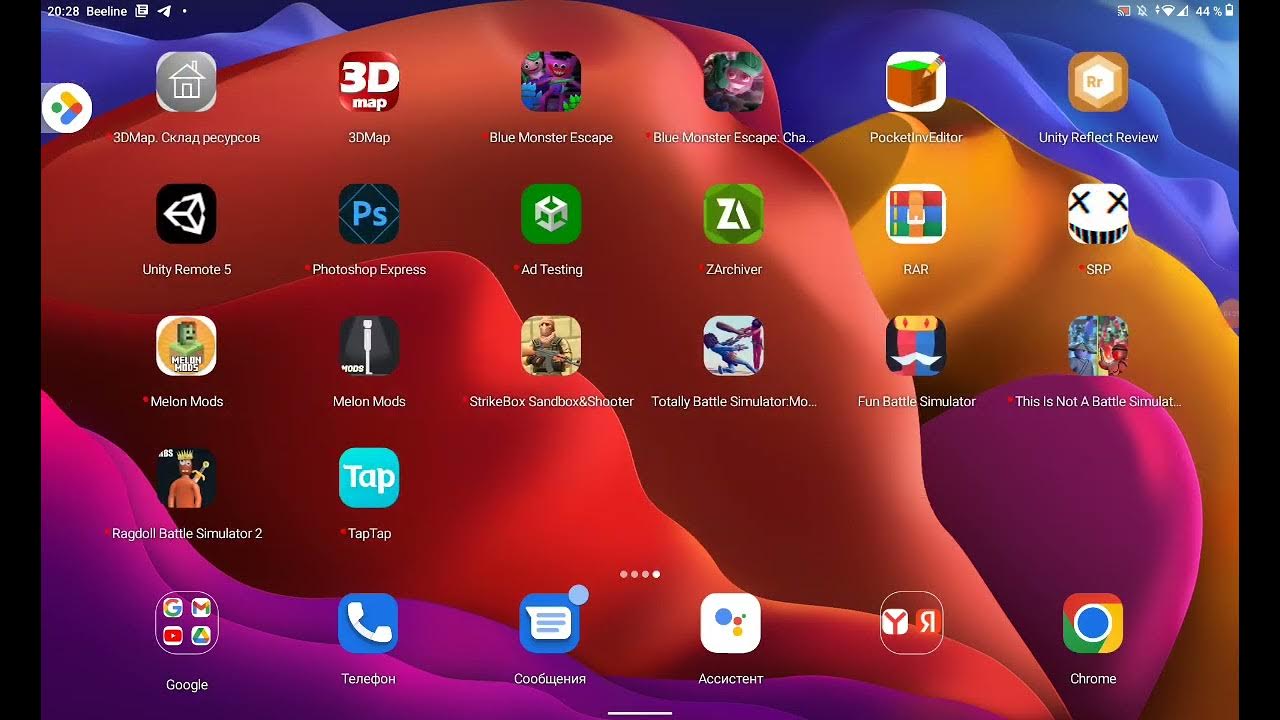Image resolution: width=1280 pixels, height=720 pixels.
Task: Tap the home screen page indicator dots
Action: pyautogui.click(x=640, y=574)
